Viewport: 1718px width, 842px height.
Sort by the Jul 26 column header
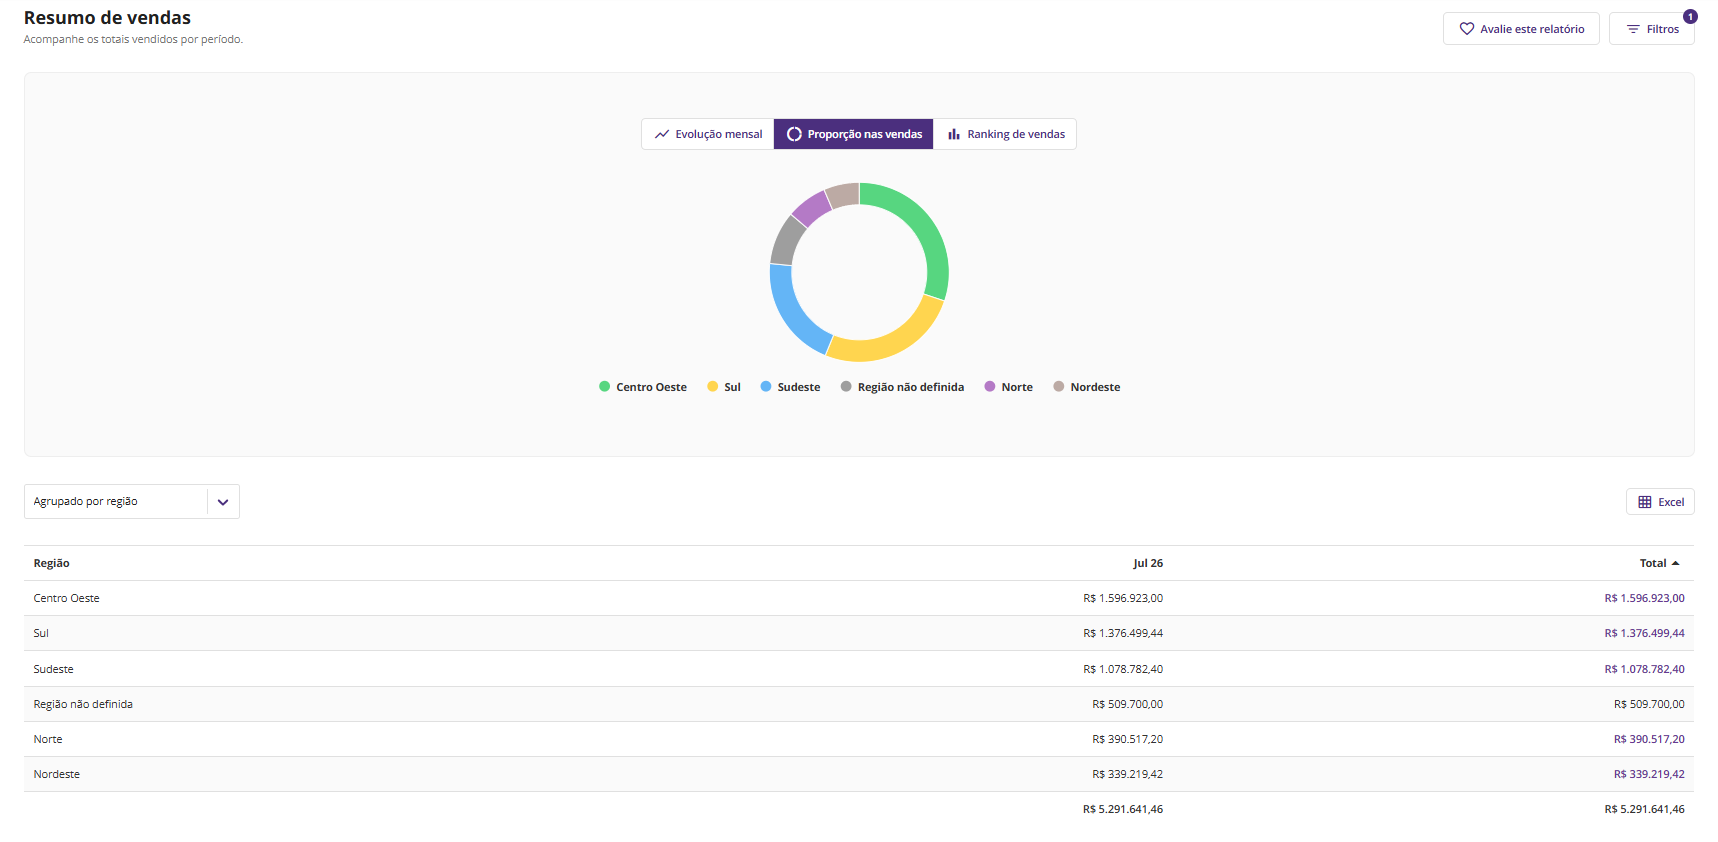(1148, 563)
